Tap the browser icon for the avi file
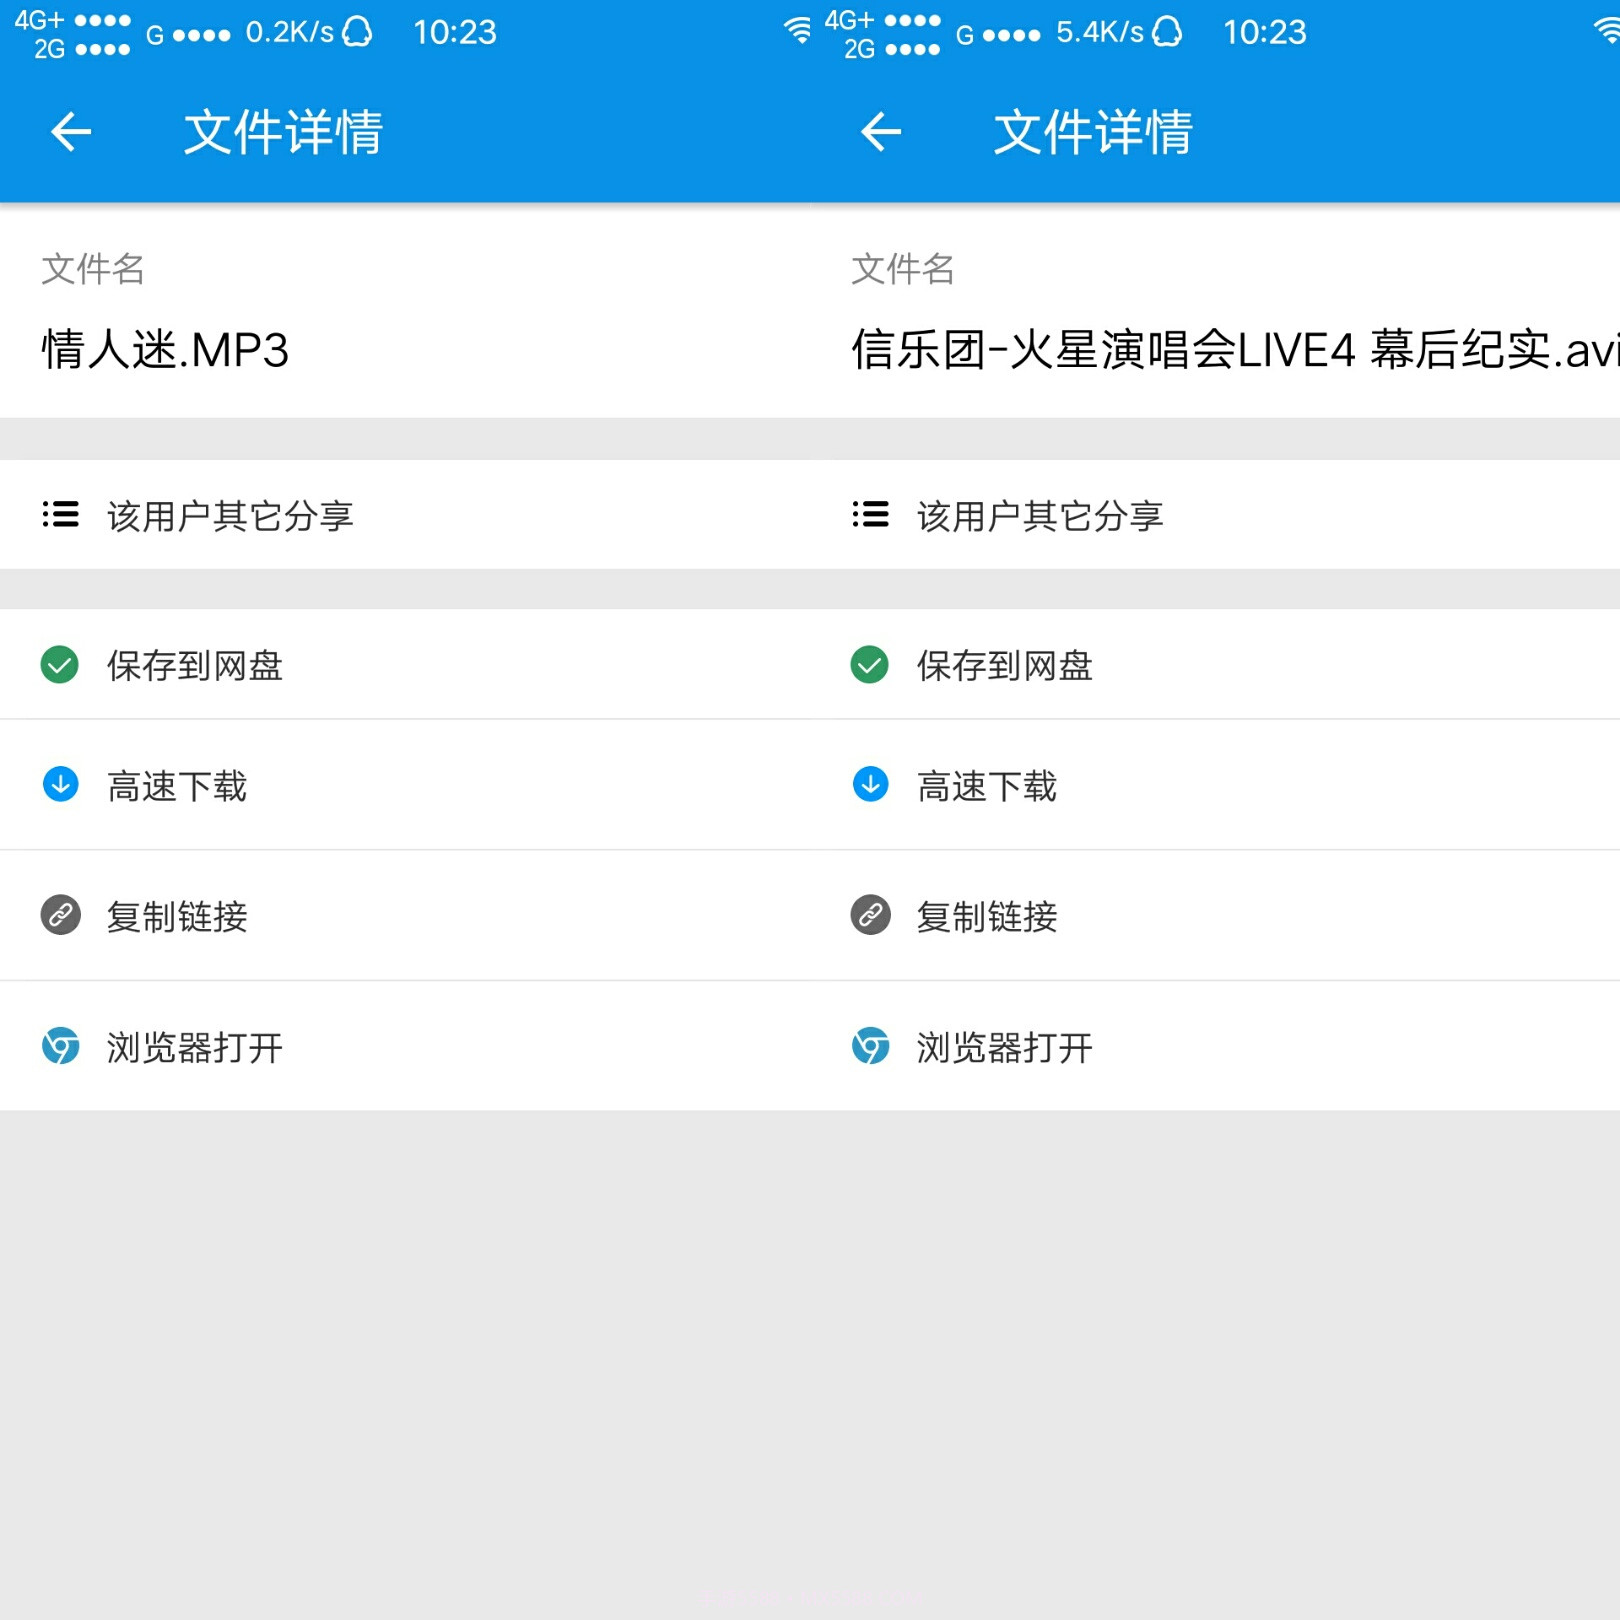Screen dimensions: 1620x1620 click(x=870, y=1046)
